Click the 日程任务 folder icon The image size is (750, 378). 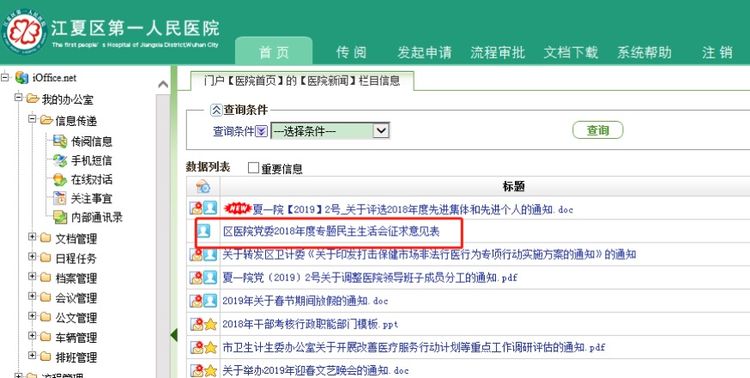(x=45, y=258)
